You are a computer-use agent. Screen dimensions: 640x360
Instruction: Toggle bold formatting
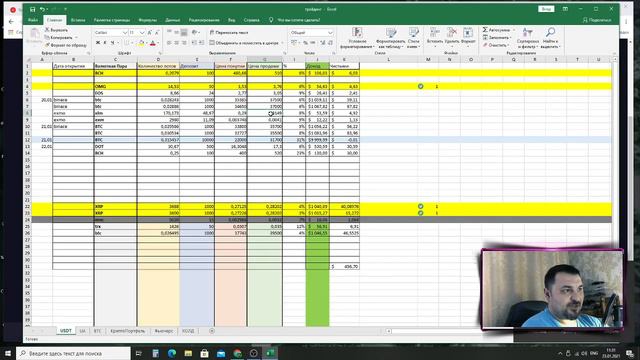click(x=98, y=42)
